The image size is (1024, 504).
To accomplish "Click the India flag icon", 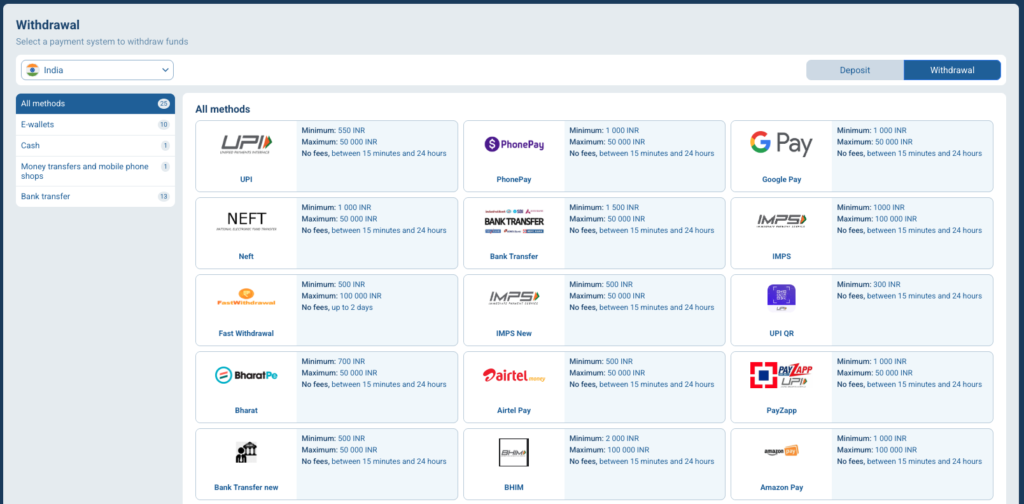I will pos(33,70).
